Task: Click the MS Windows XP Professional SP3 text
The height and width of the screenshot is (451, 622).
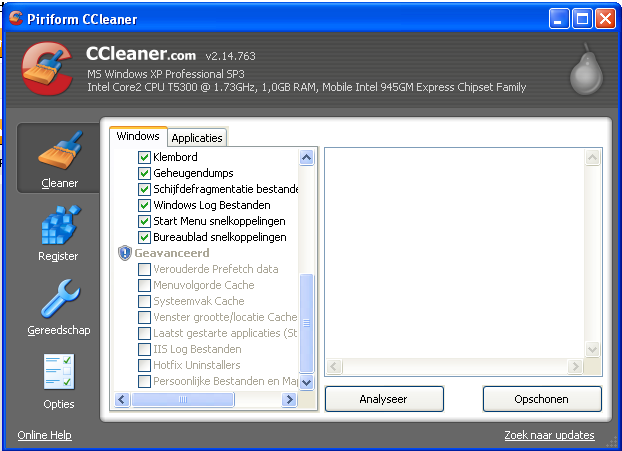Action: [166, 74]
